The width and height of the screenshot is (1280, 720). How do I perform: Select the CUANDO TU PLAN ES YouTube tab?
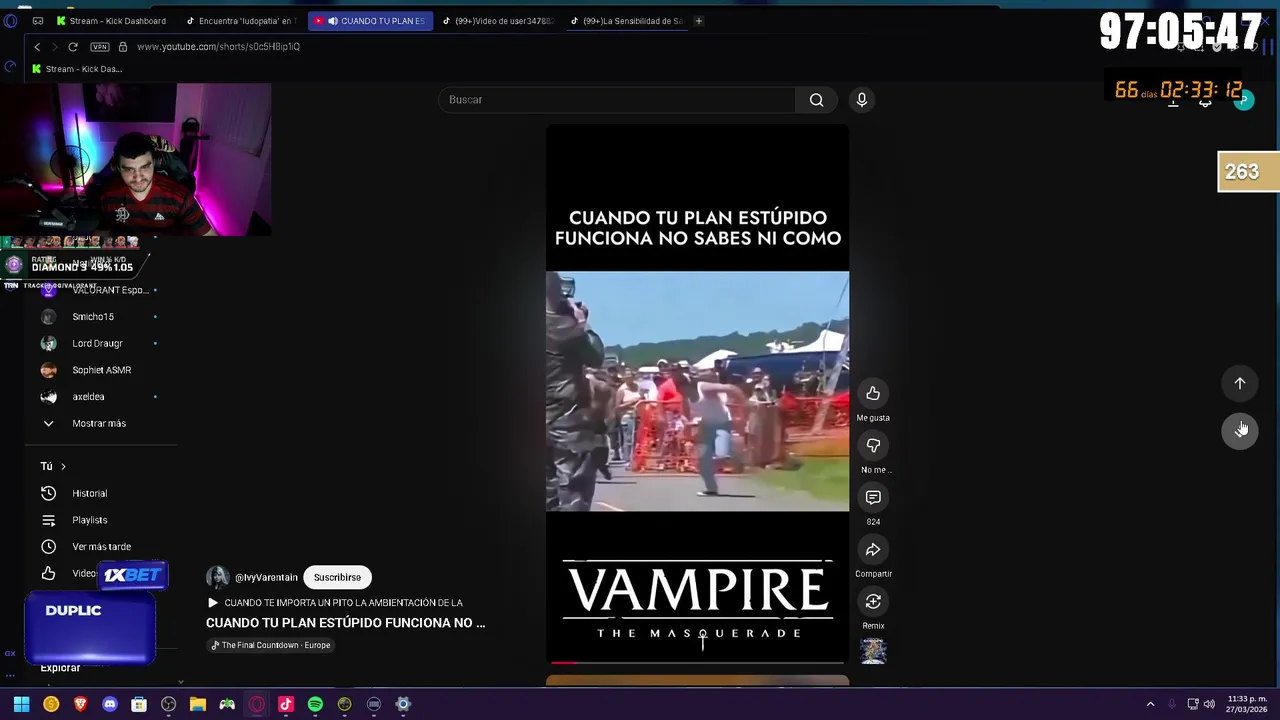(x=371, y=21)
